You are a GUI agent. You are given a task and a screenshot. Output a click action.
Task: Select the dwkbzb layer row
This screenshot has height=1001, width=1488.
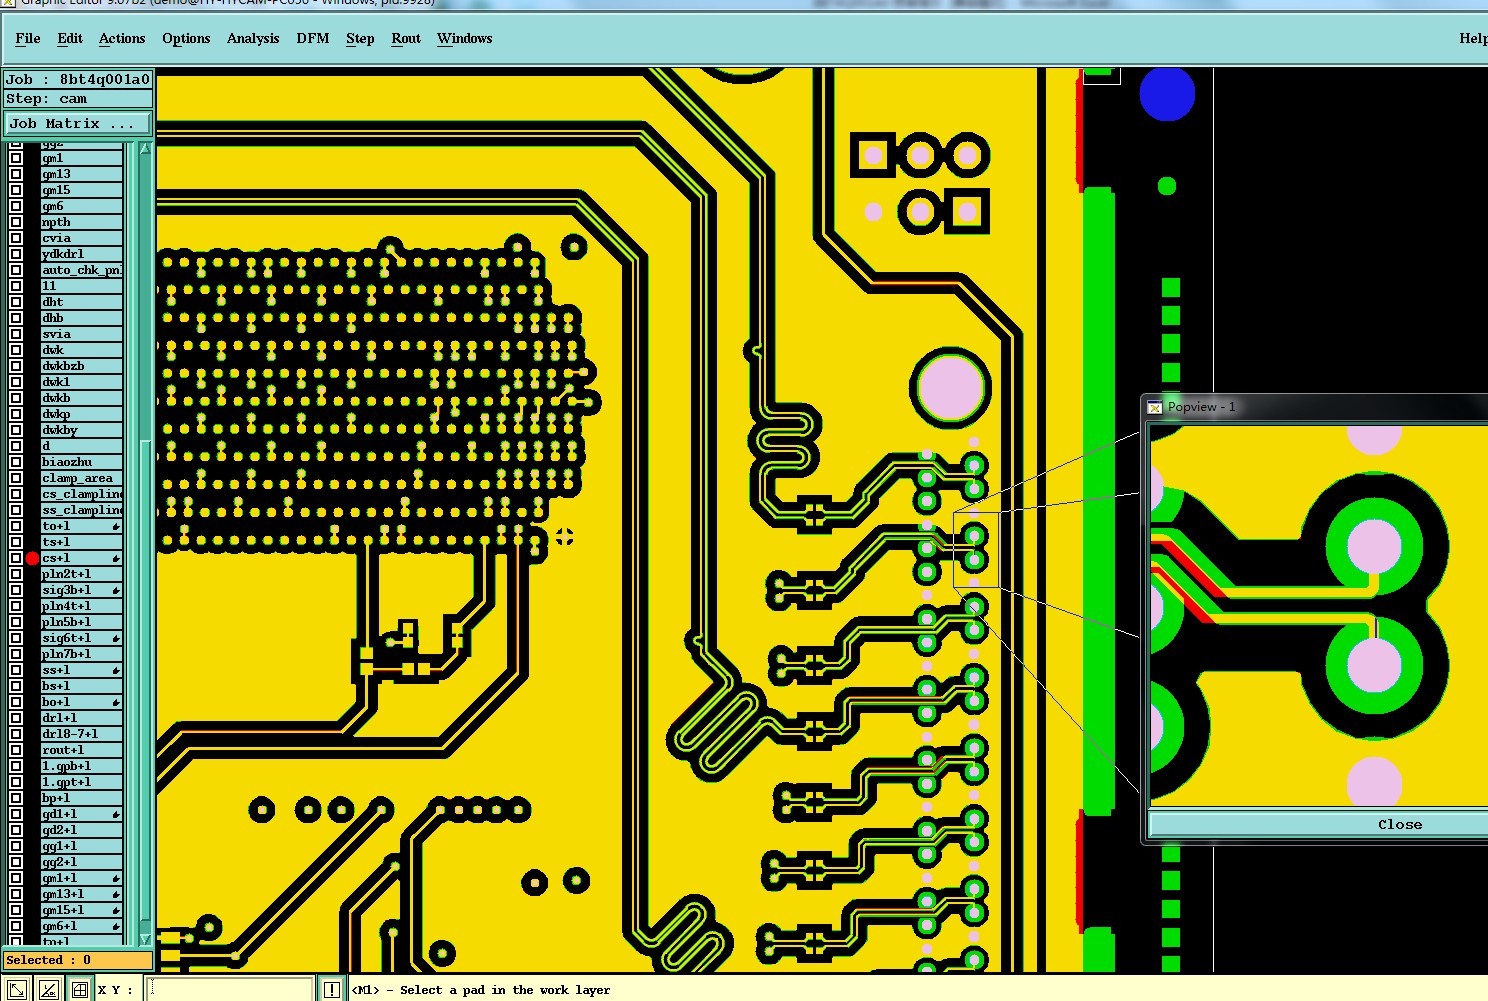coord(81,366)
